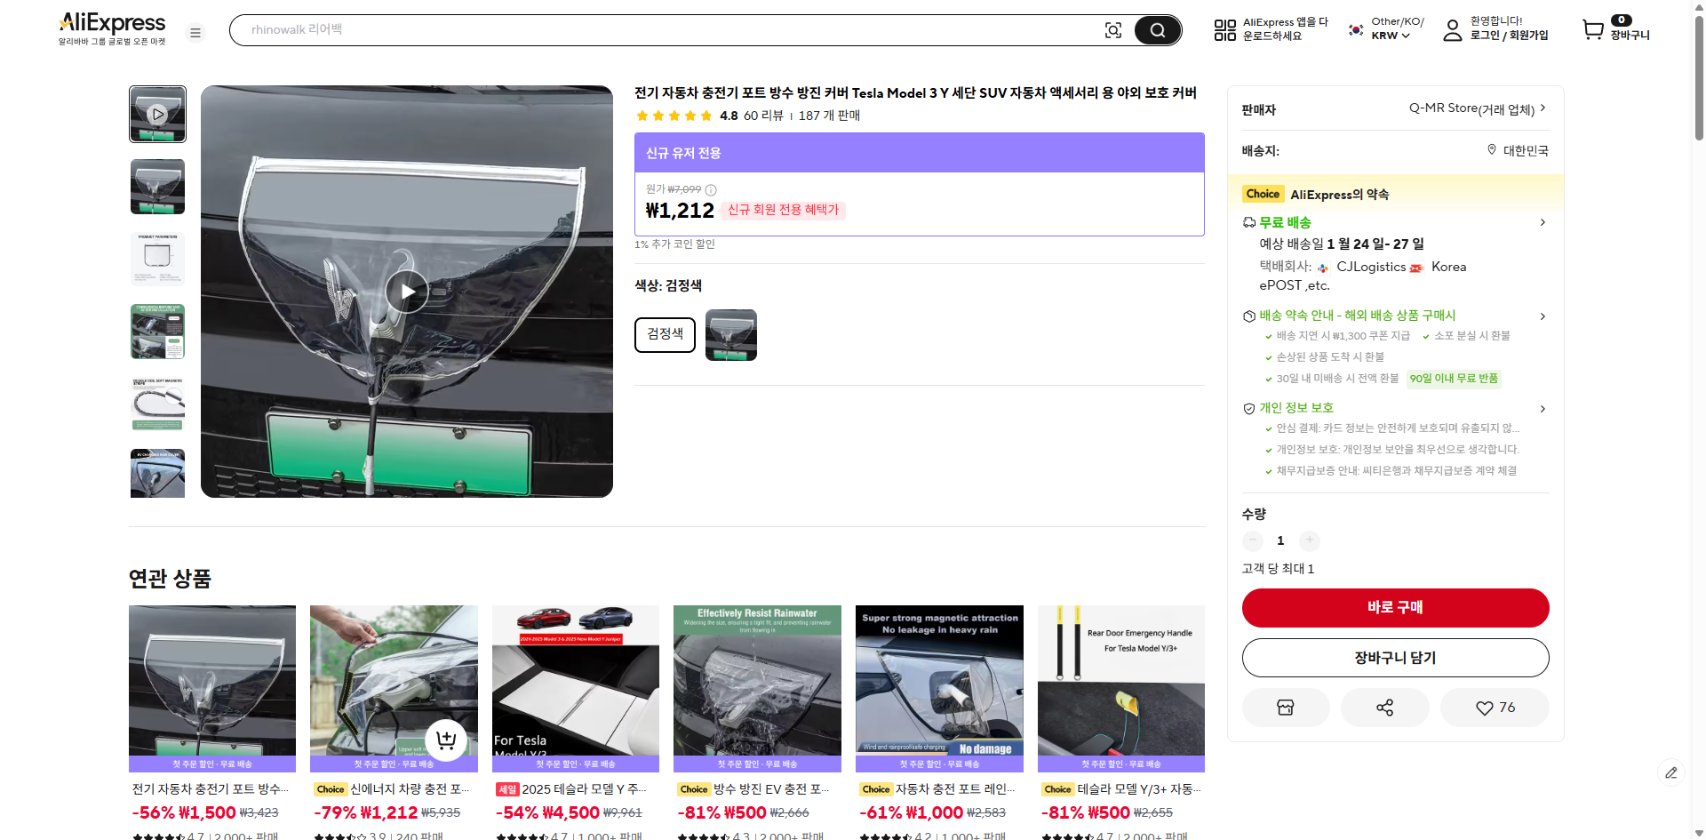
Task: Click AliExpress 앱을 다운로드하세요 link
Action: [x=1285, y=29]
